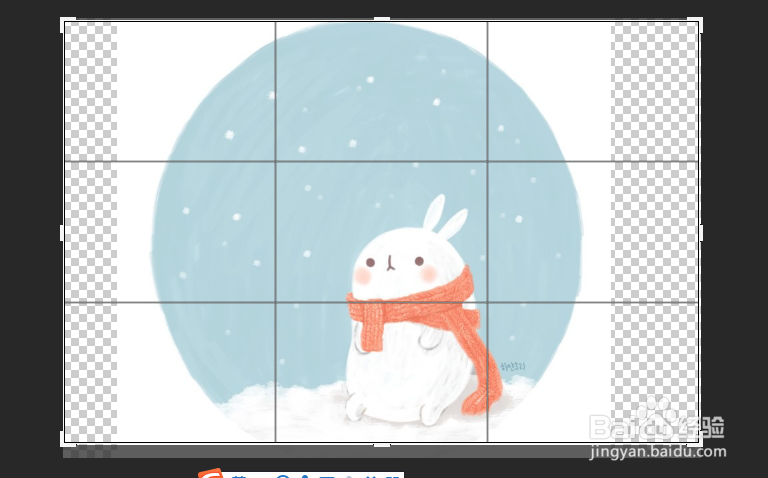768x478 pixels.
Task: Click the bottom-center crop edge handle
Action: click(382, 445)
